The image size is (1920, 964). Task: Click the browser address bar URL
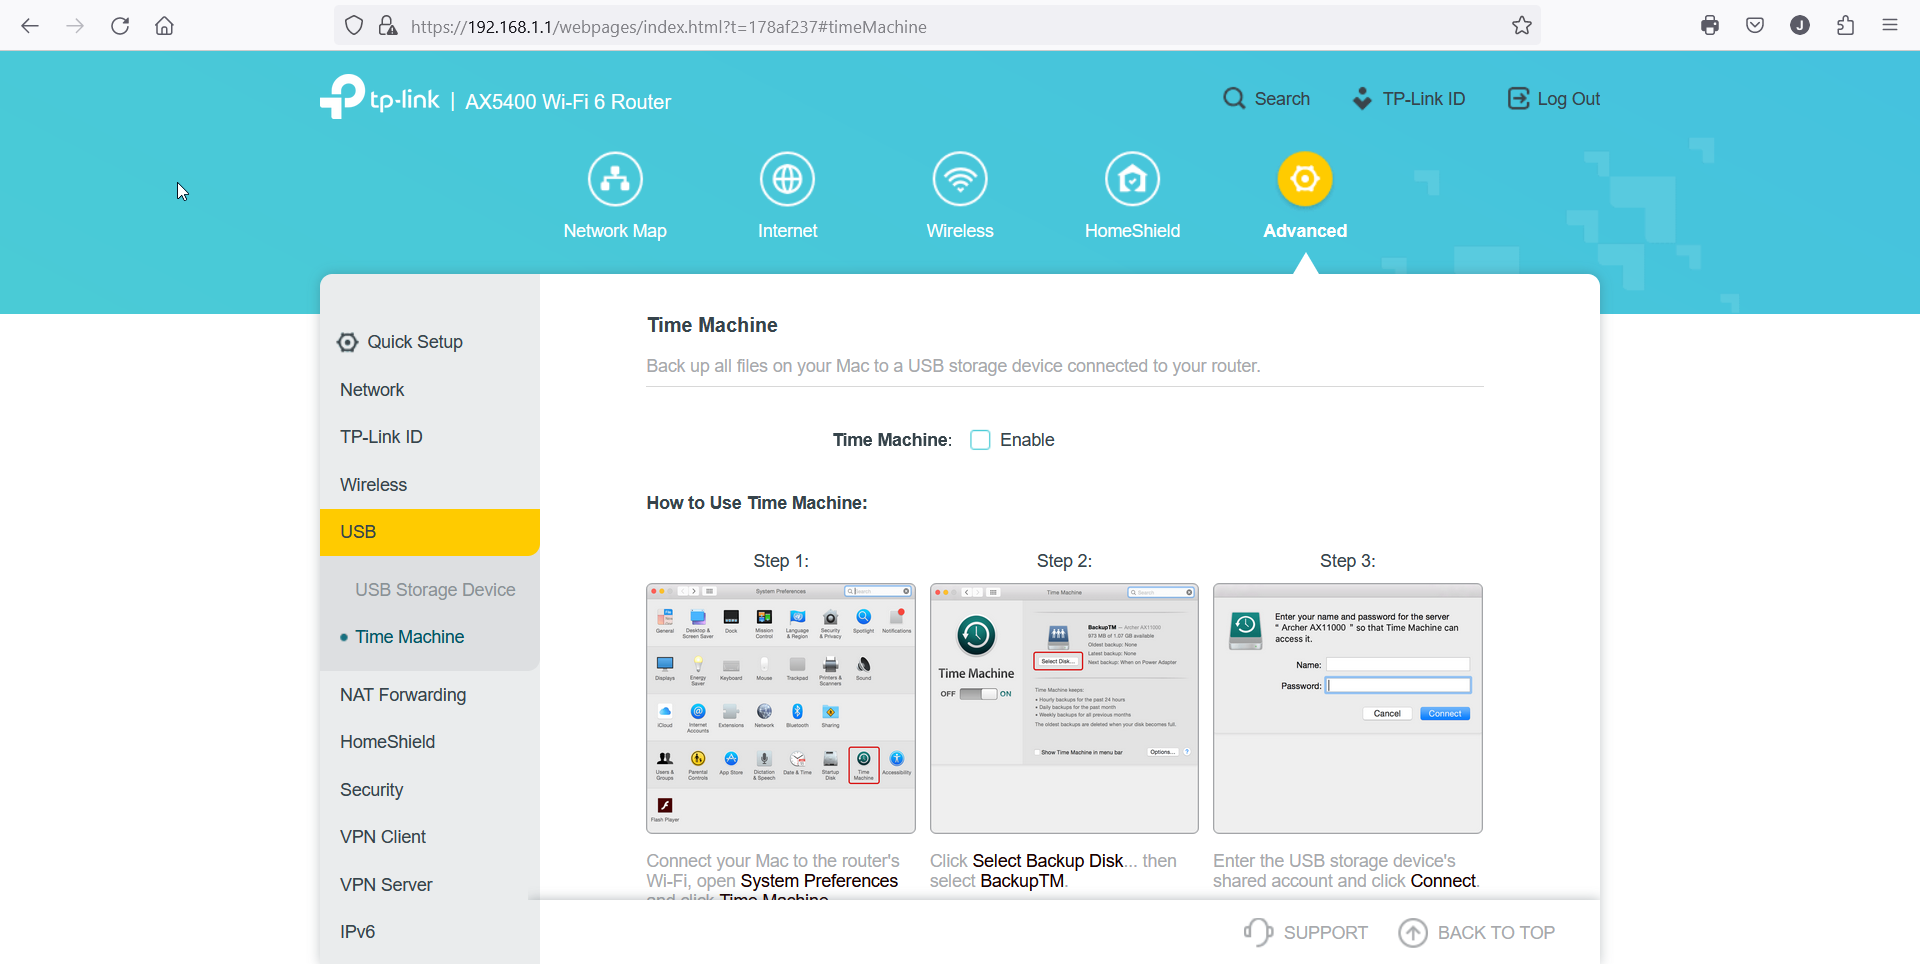pos(668,27)
